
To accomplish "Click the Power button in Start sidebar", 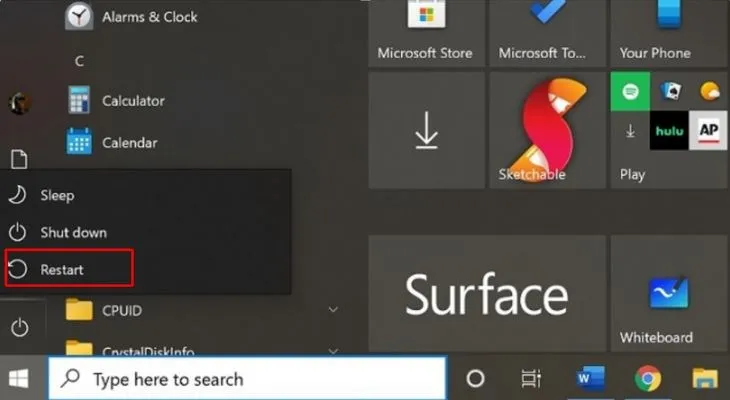I will click(x=18, y=327).
